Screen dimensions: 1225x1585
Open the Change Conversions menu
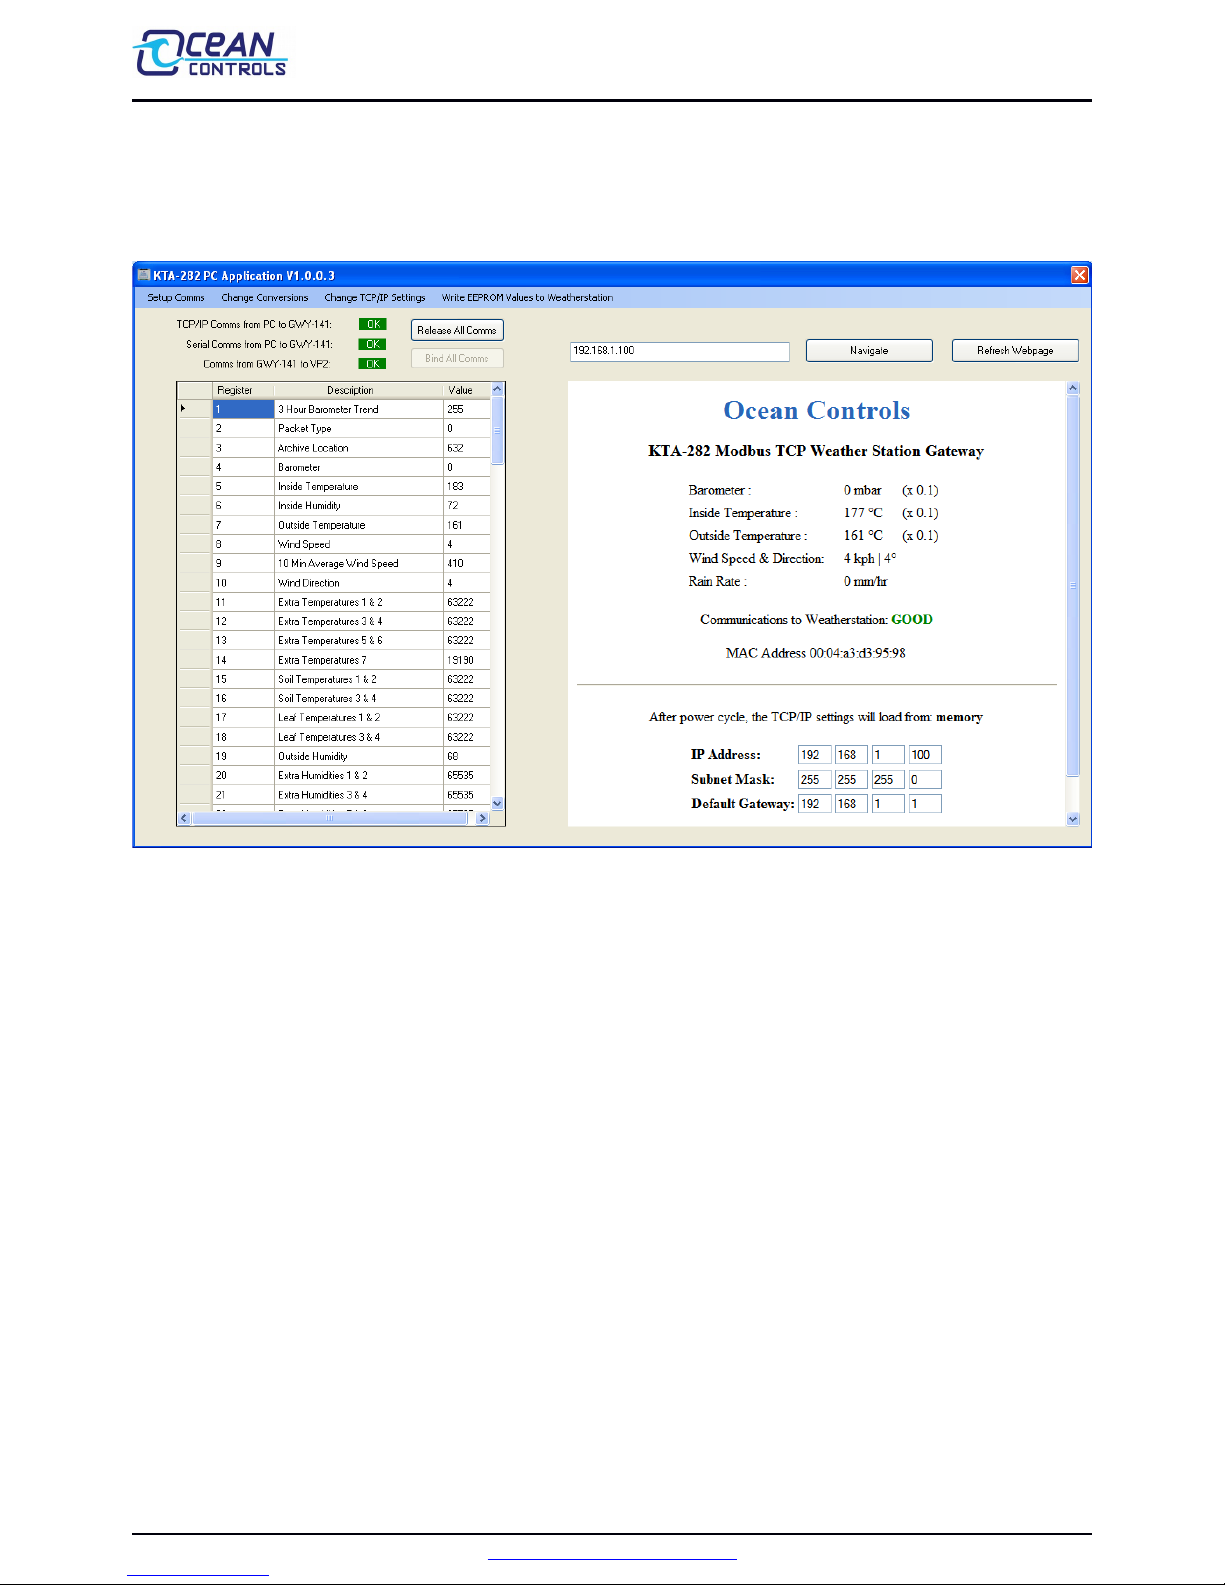(265, 298)
